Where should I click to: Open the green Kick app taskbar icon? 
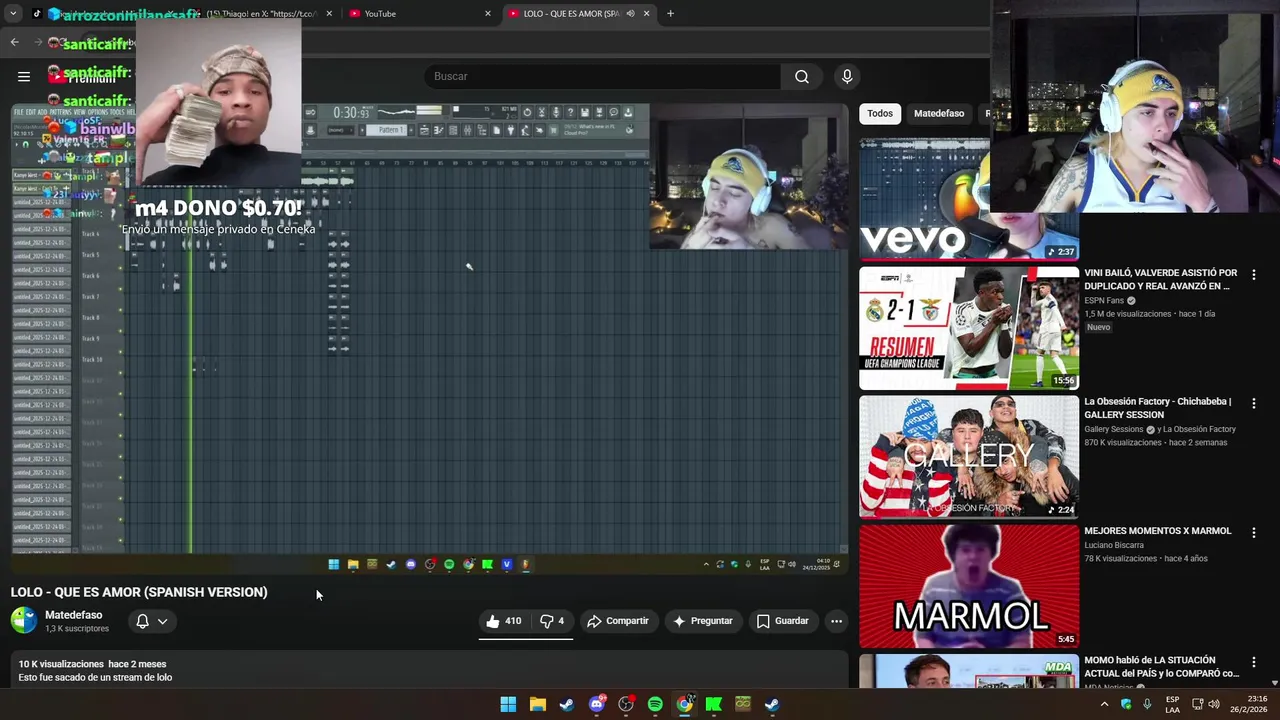pos(714,704)
